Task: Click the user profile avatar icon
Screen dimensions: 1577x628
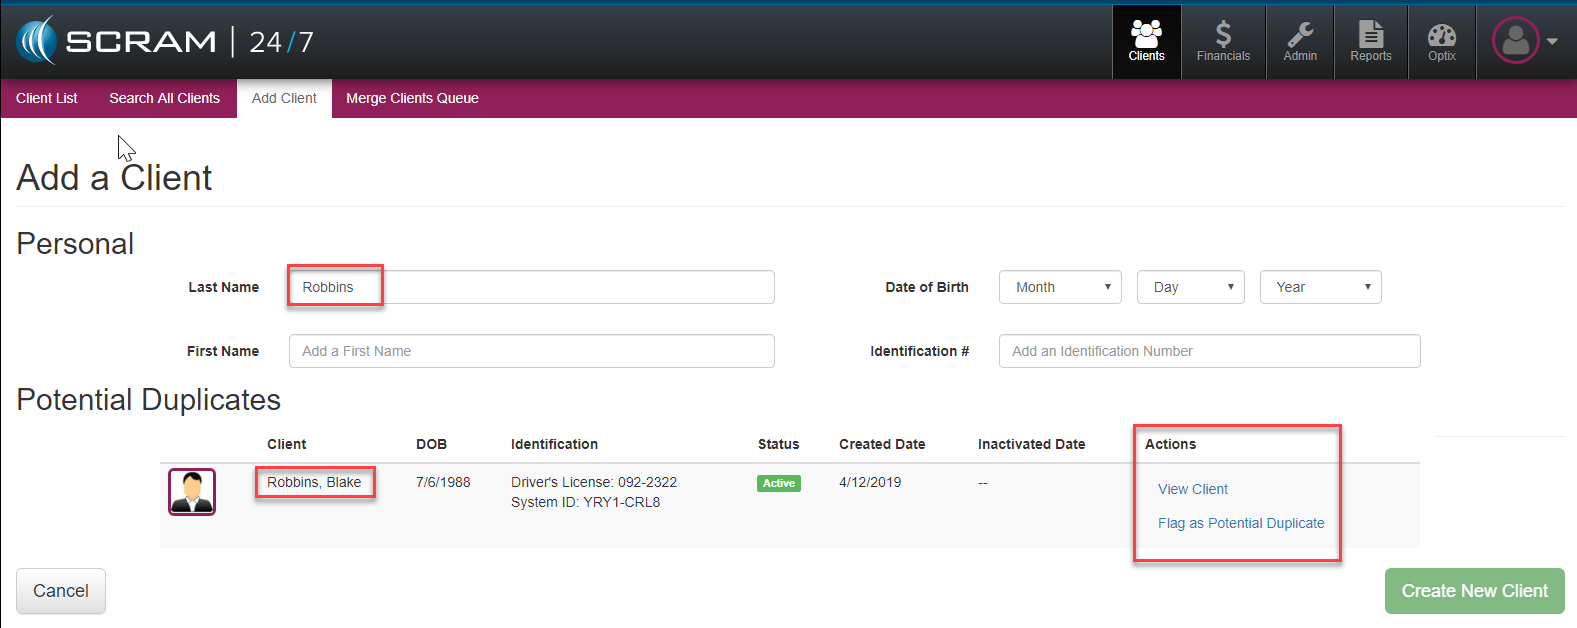Action: [x=1515, y=41]
